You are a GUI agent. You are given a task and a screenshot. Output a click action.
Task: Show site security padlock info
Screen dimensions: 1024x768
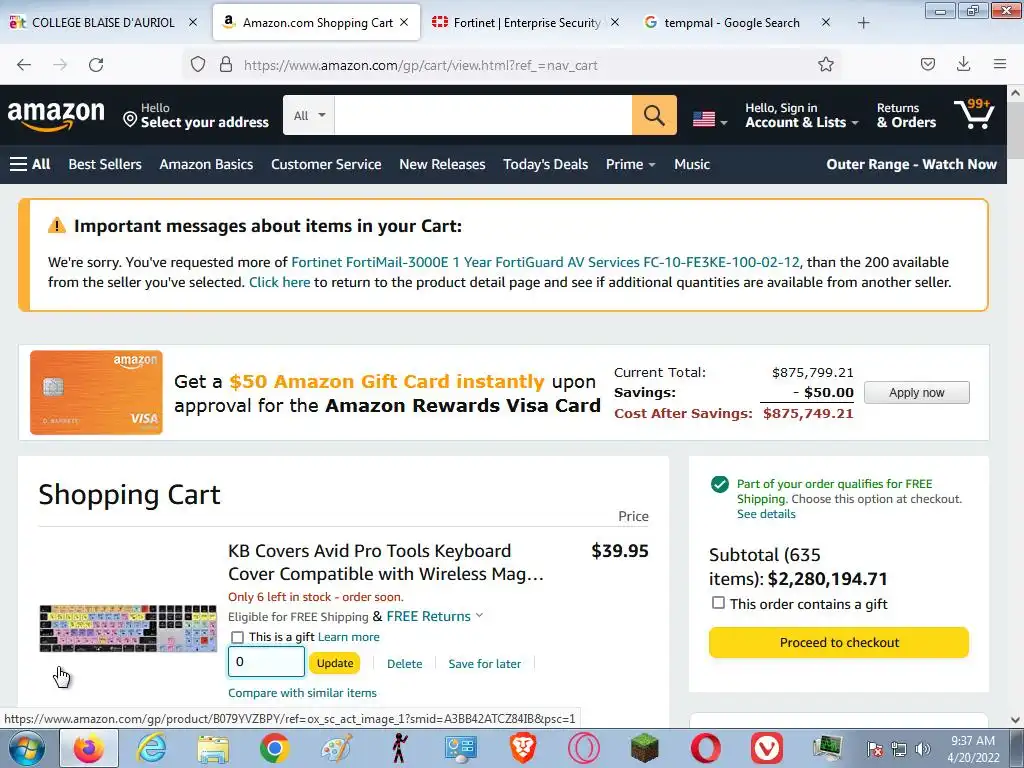tap(226, 65)
